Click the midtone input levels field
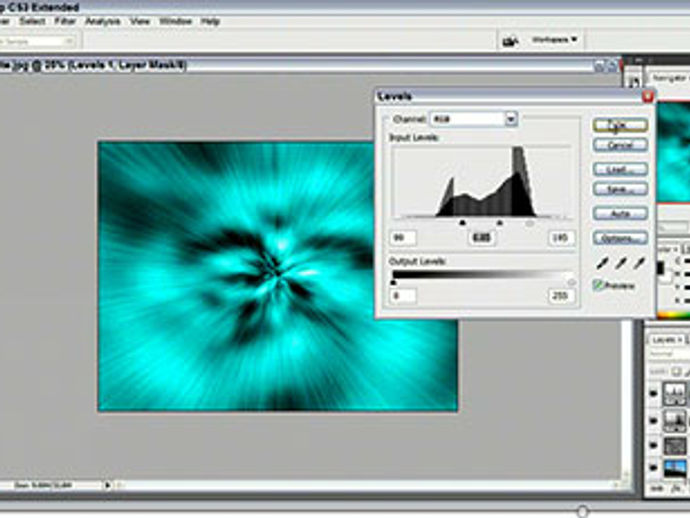This screenshot has width=690, height=518. coord(481,238)
